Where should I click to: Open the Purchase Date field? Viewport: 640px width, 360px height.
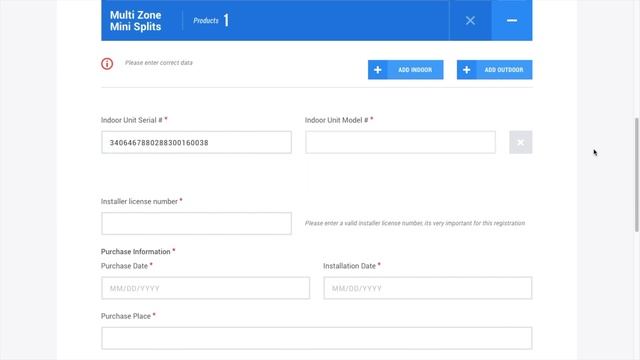pos(205,288)
